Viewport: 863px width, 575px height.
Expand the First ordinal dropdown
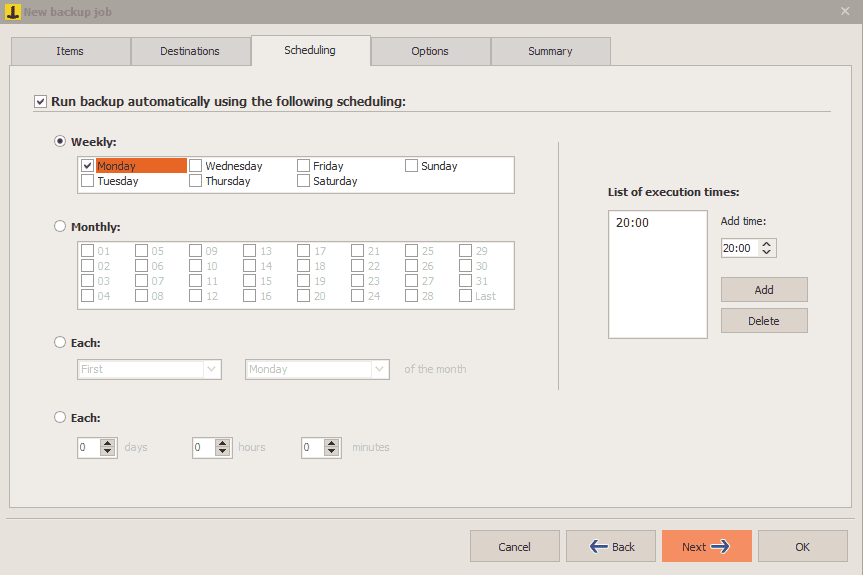click(x=212, y=369)
